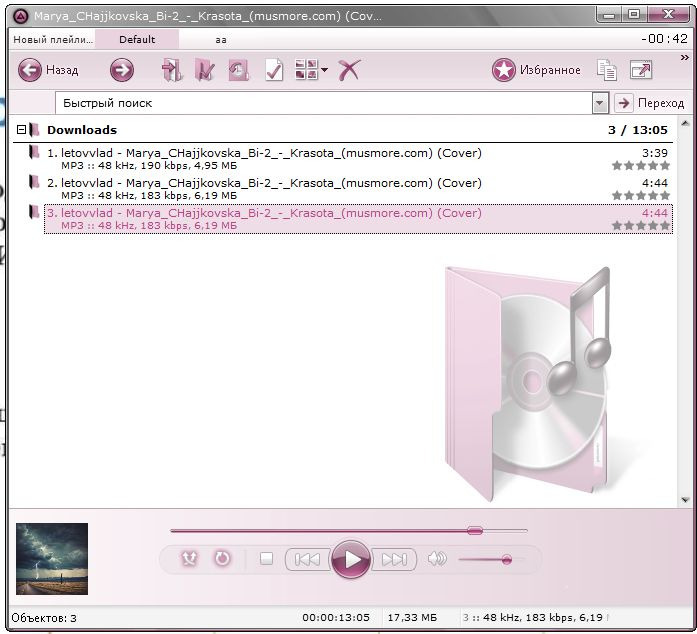The height and width of the screenshot is (634, 697).
Task: Switch to the Default playlist tab
Action: pos(137,40)
